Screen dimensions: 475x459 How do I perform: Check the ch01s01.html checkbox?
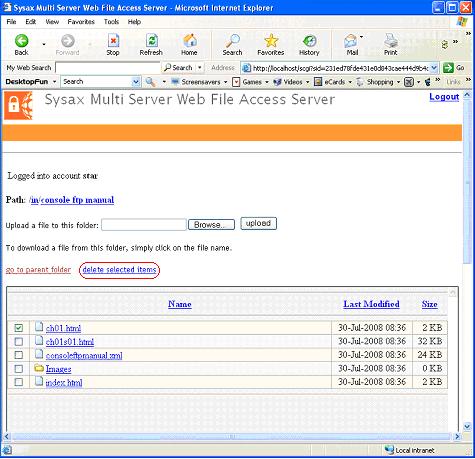(x=19, y=342)
